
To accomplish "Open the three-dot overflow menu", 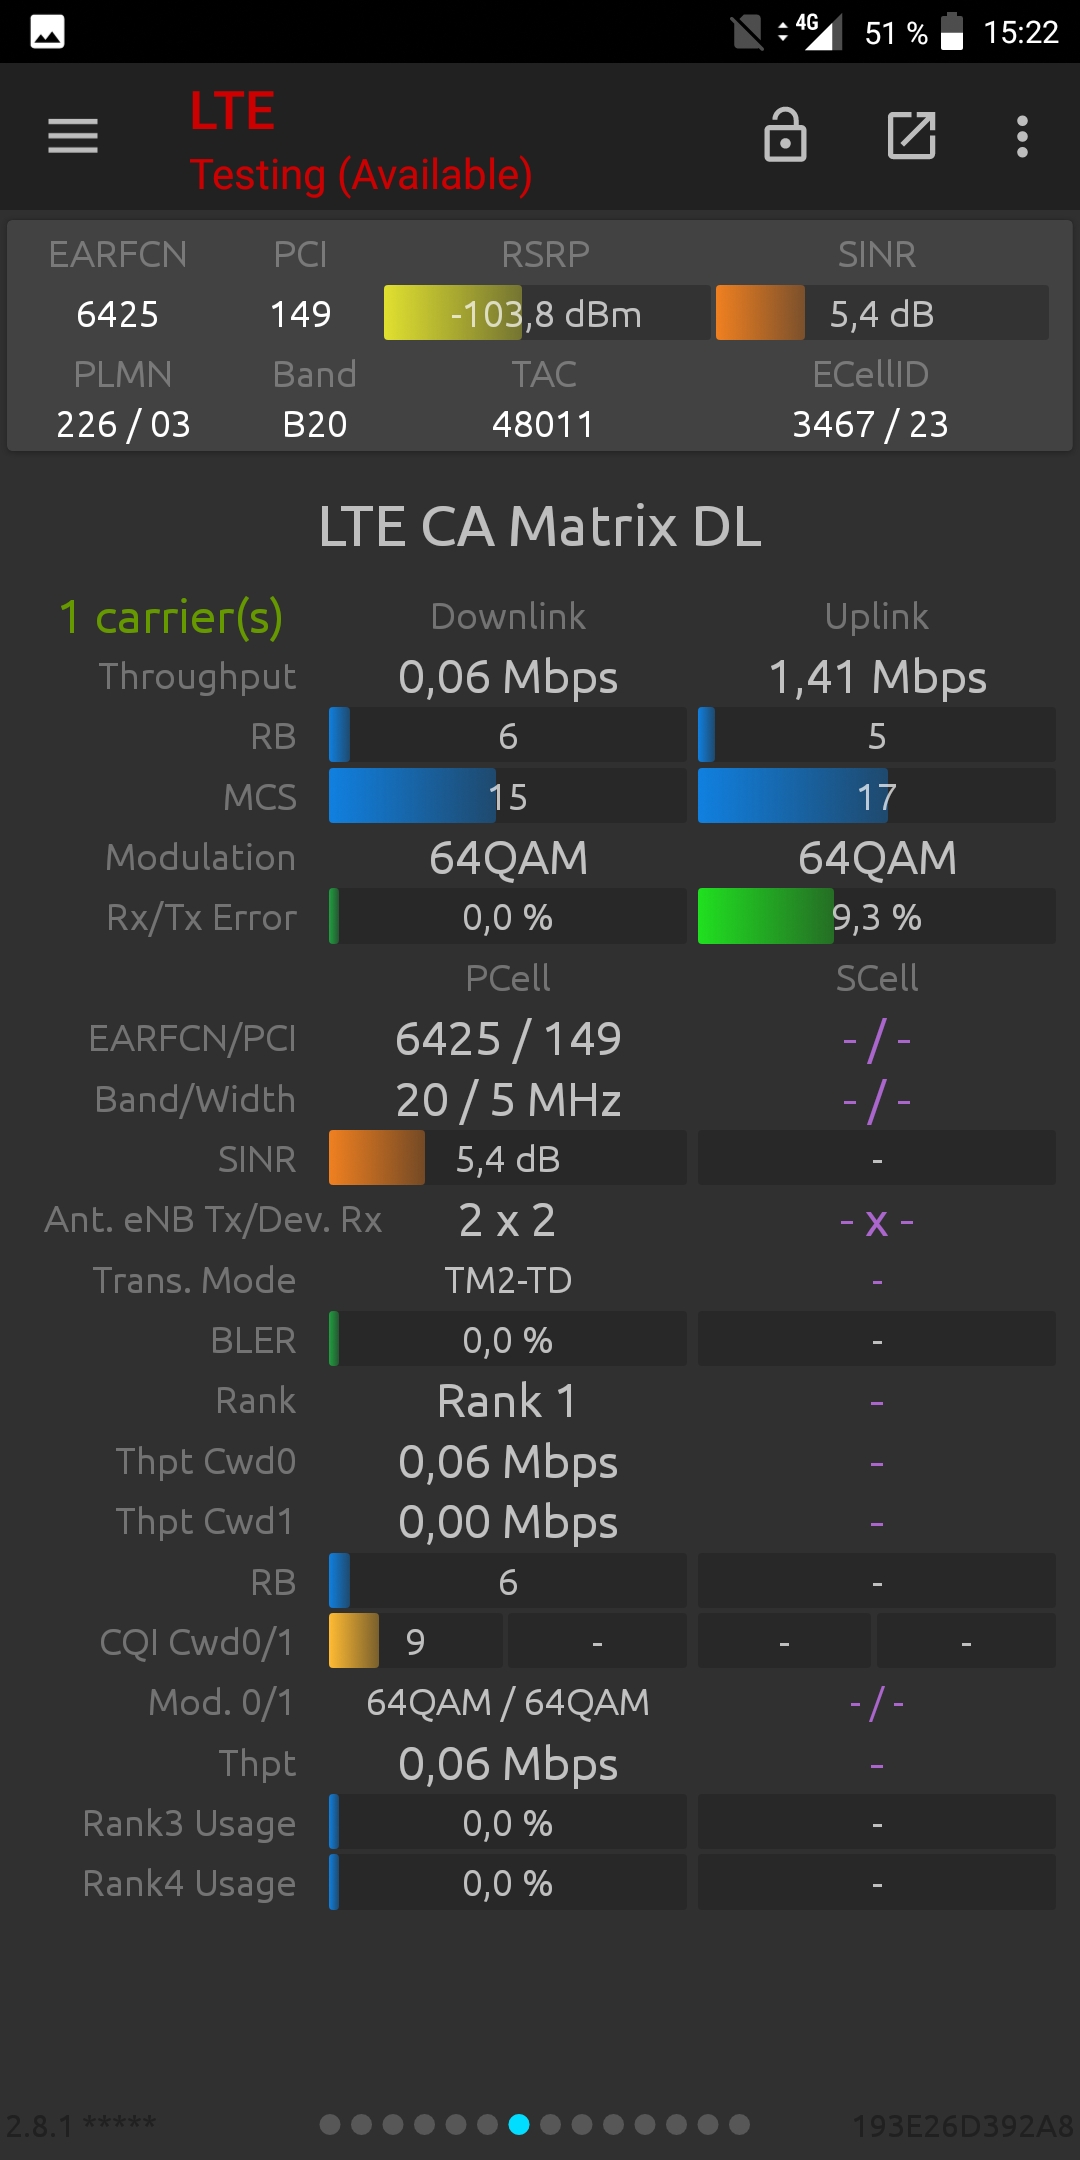I will point(1022,136).
